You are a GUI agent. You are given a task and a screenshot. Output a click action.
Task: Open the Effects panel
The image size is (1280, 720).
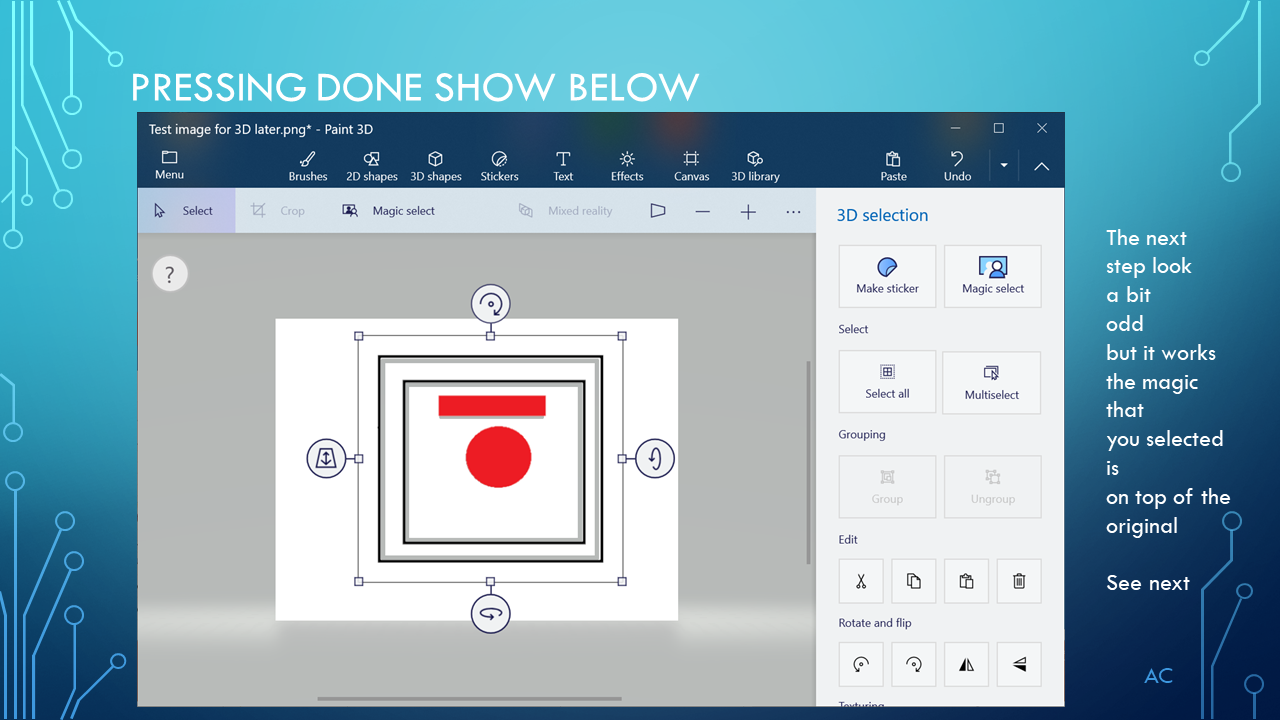pos(626,165)
